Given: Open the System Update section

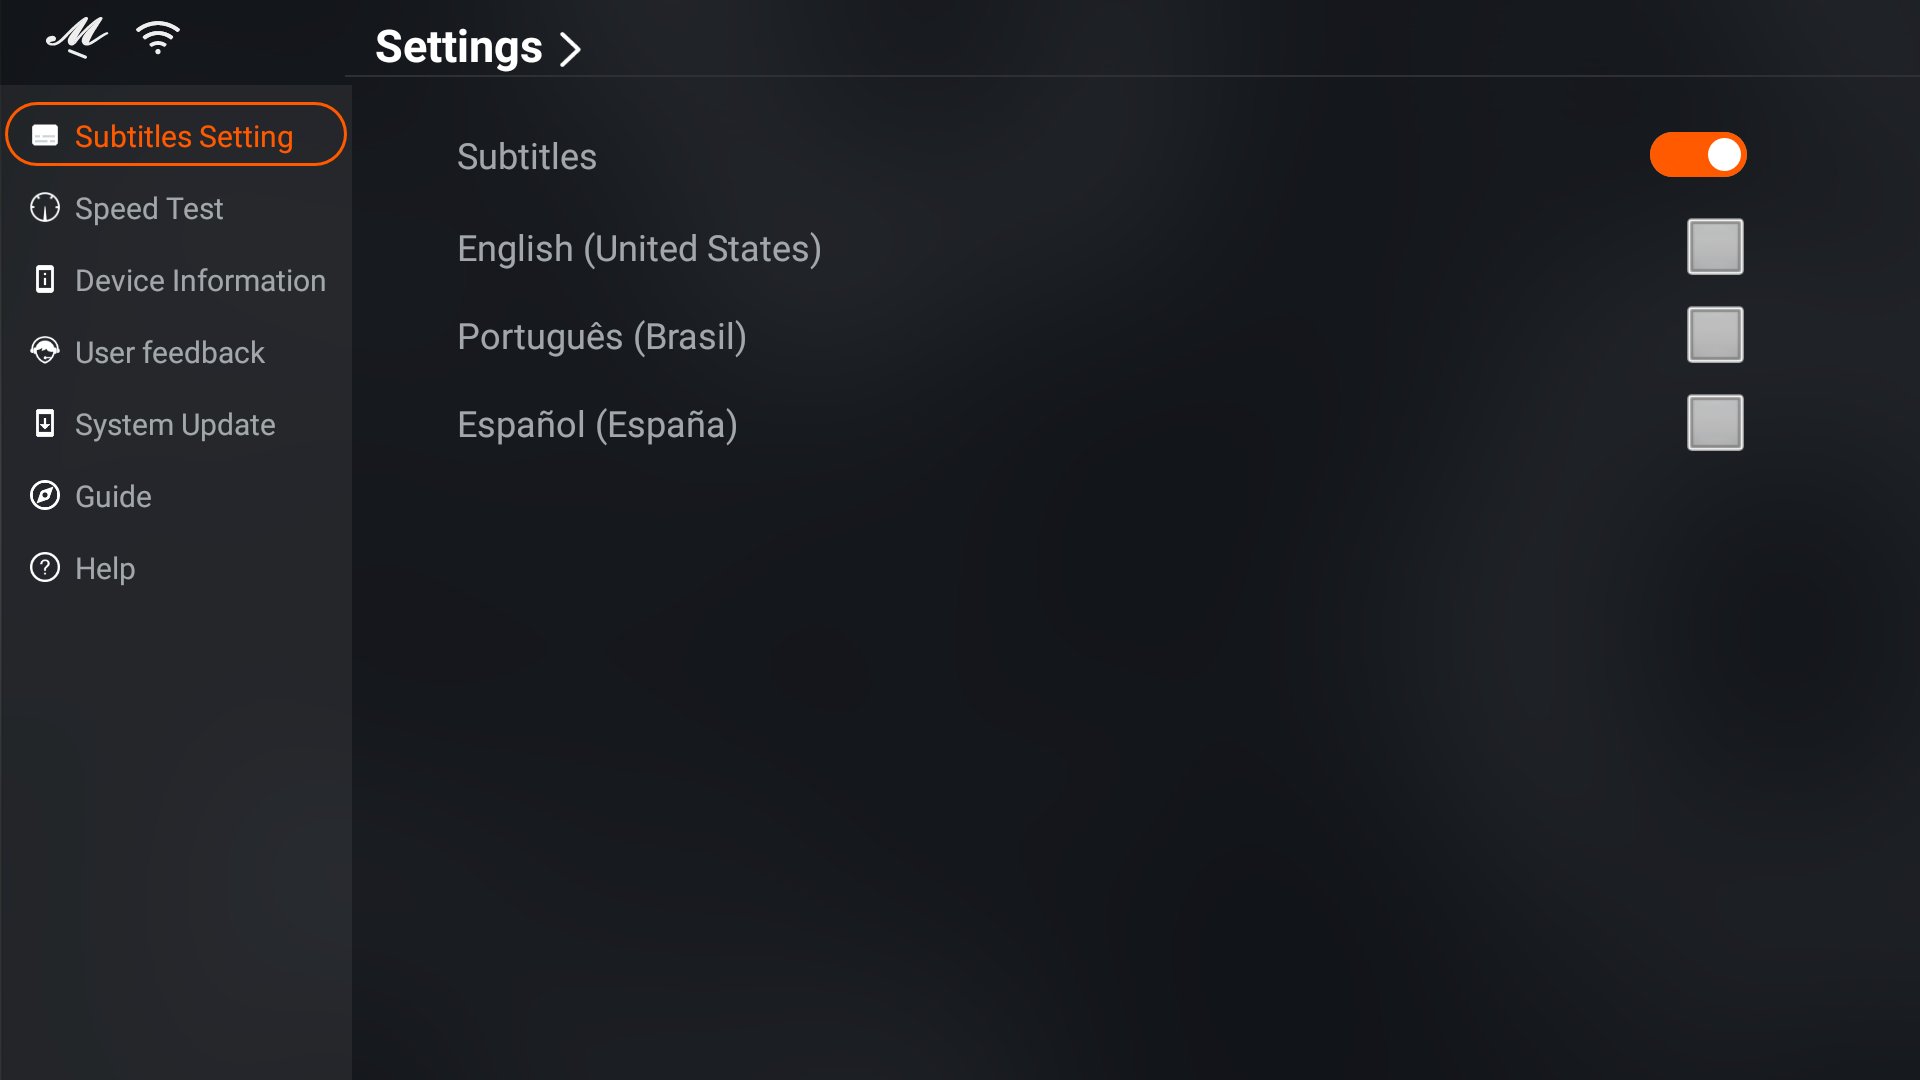Looking at the screenshot, I should click(176, 424).
